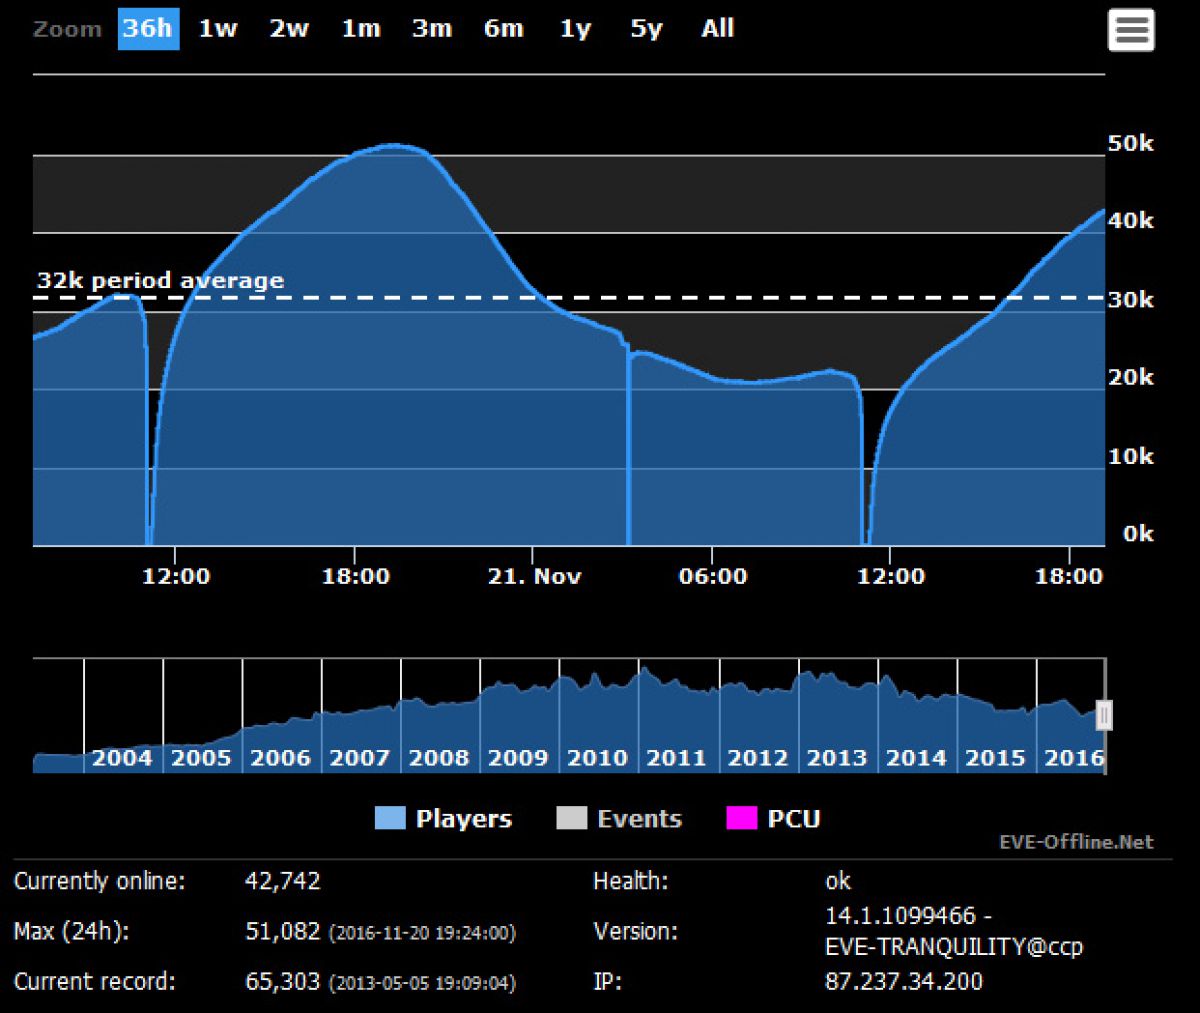Click the 32k period average line label
1200x1013 pixels.
(160, 281)
